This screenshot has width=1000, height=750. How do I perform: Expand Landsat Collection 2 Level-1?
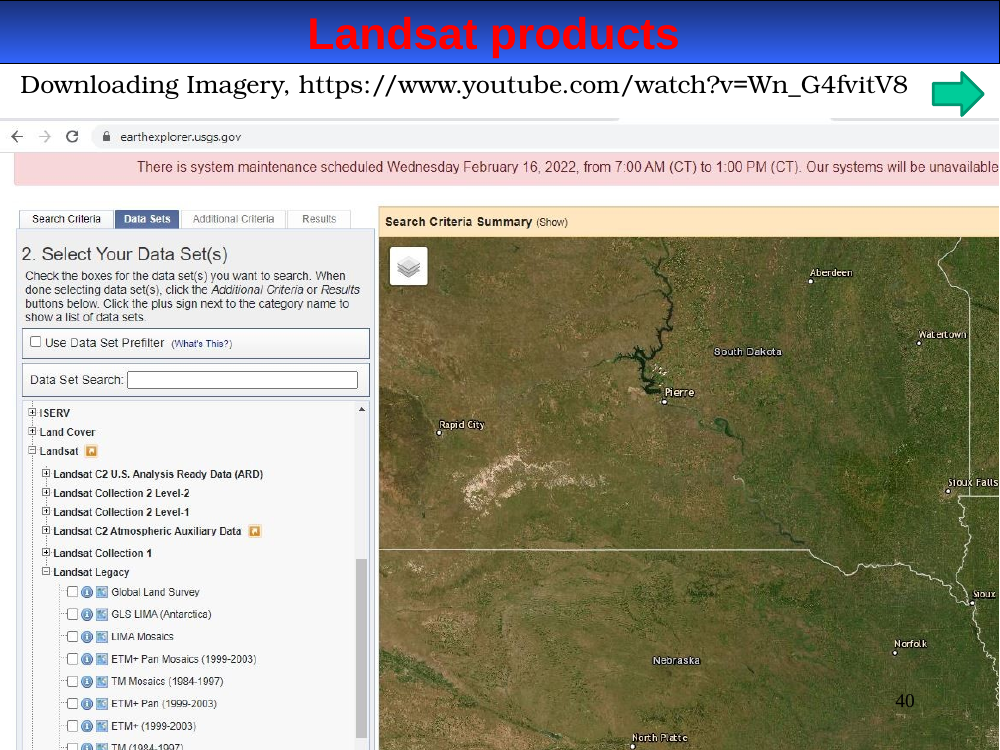pos(46,511)
